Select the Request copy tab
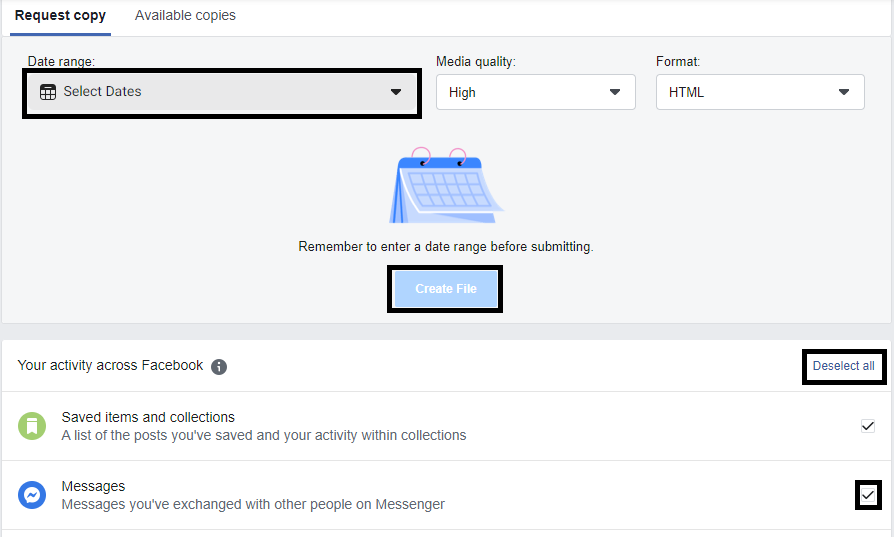 tap(60, 16)
